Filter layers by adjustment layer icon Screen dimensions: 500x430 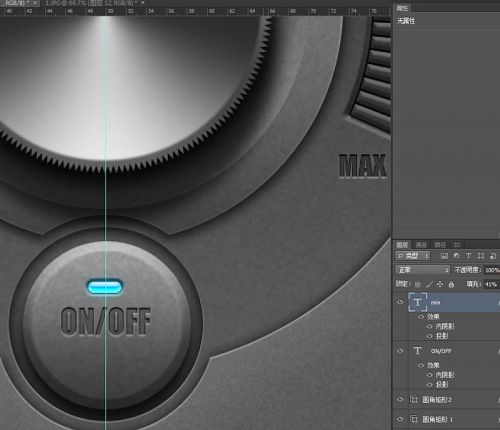[456, 256]
